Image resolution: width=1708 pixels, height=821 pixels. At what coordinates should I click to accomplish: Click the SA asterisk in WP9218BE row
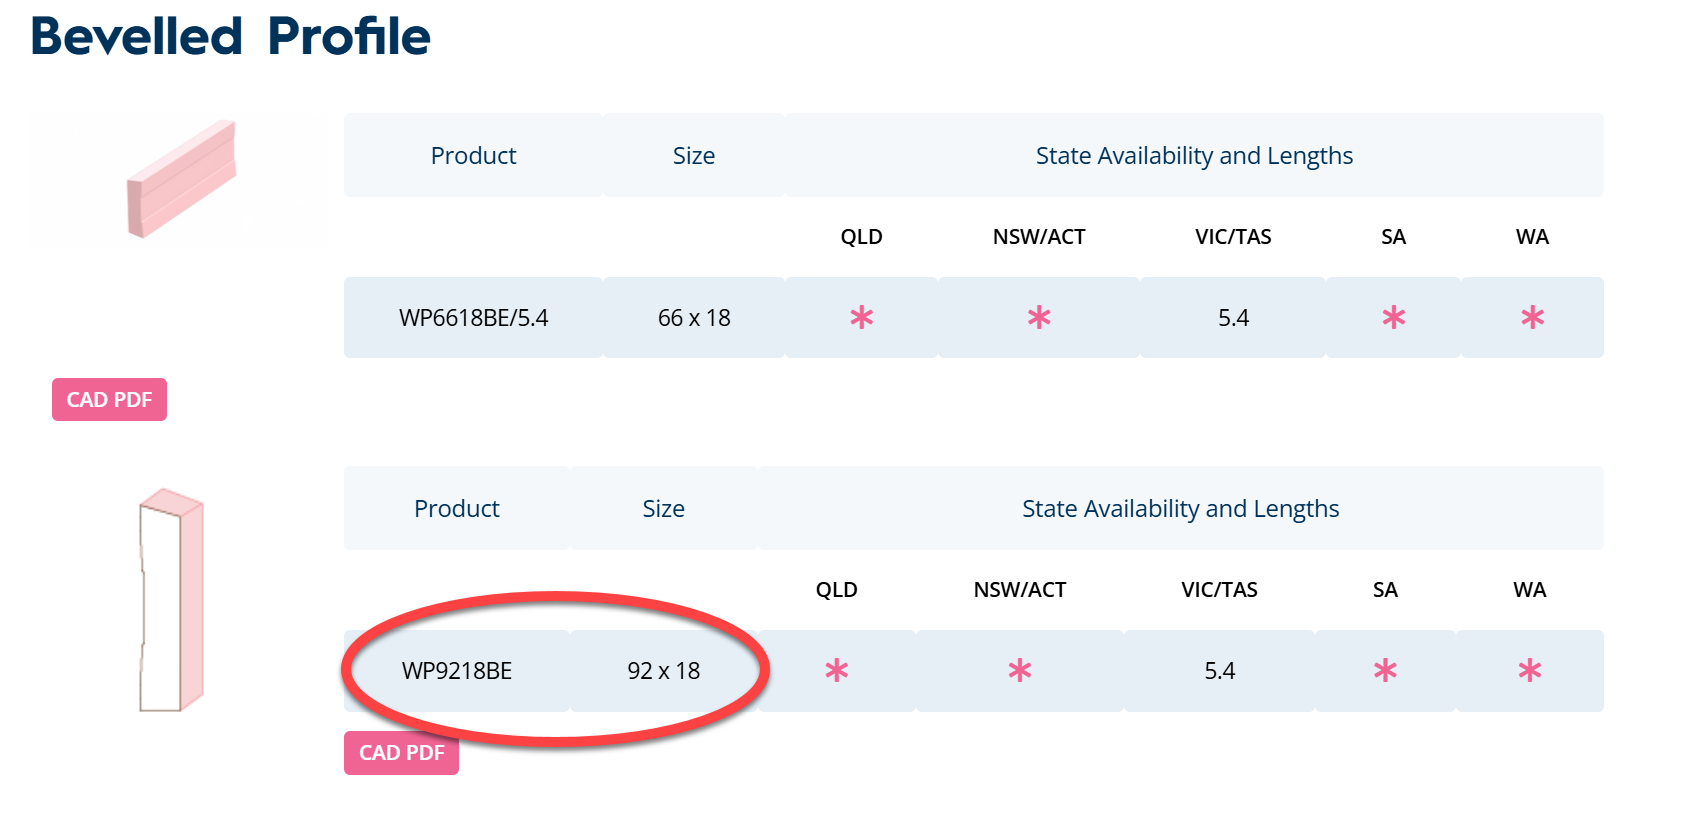point(1385,671)
